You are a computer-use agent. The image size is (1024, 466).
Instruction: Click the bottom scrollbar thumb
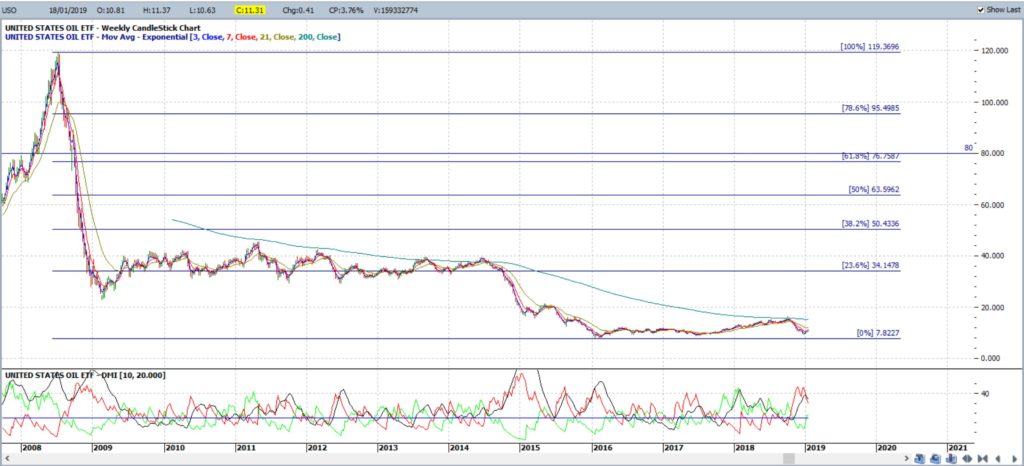click(x=789, y=458)
